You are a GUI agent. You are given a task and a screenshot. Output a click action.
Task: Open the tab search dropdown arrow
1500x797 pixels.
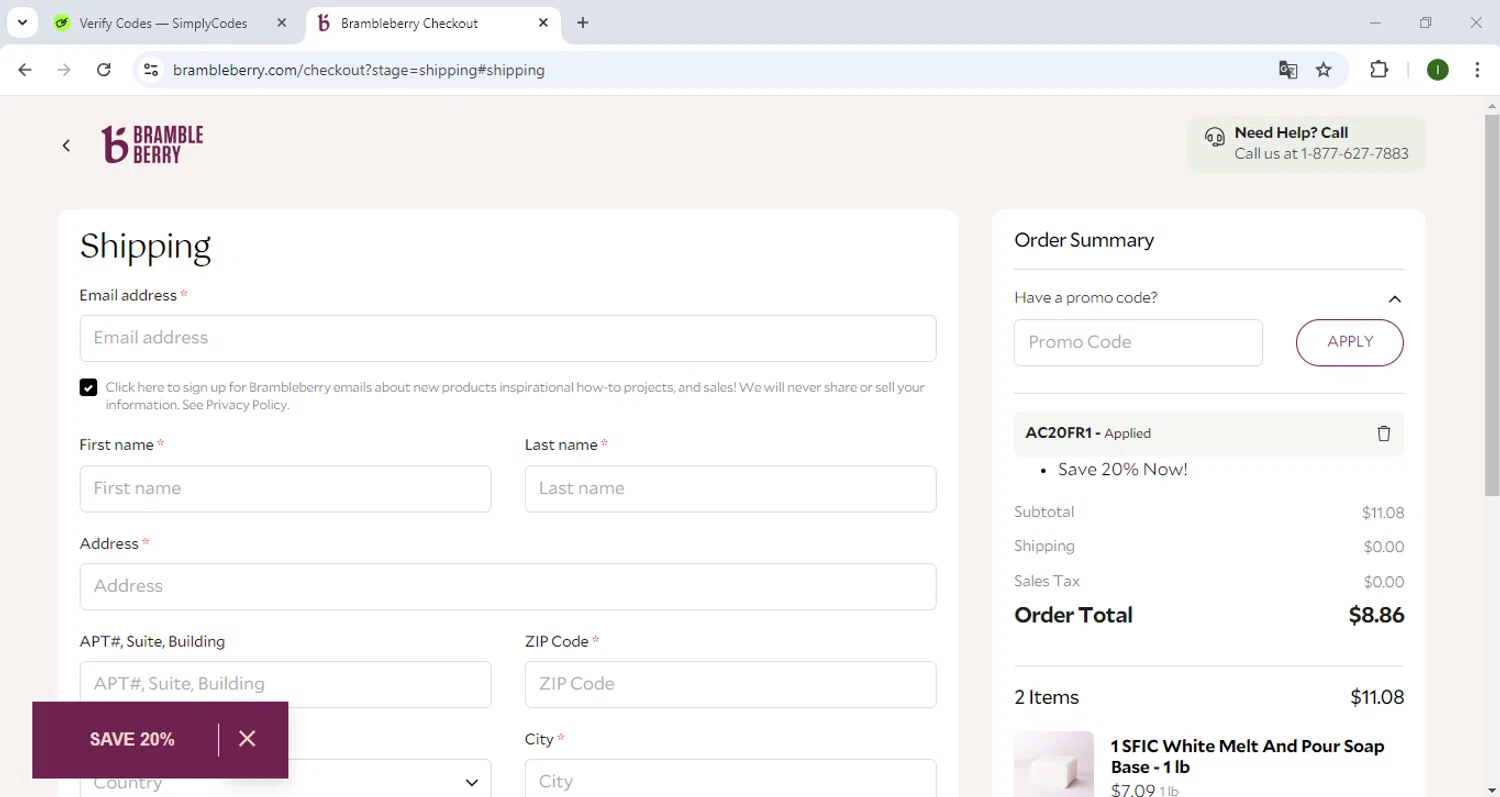(x=22, y=22)
